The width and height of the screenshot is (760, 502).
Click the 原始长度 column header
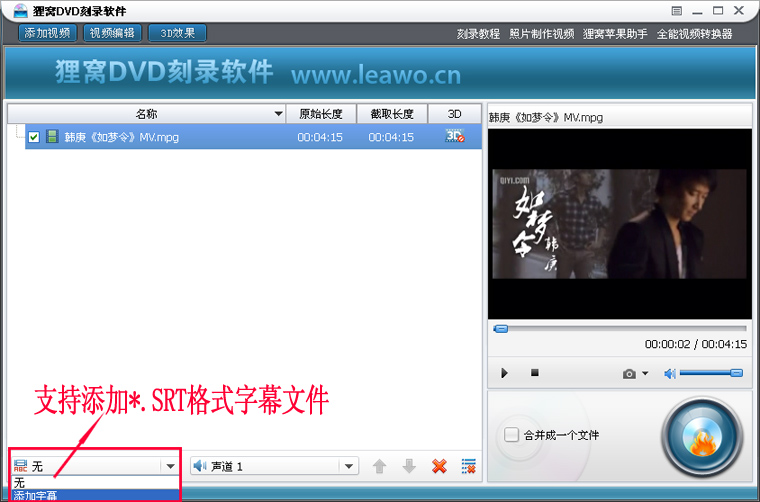[x=321, y=114]
